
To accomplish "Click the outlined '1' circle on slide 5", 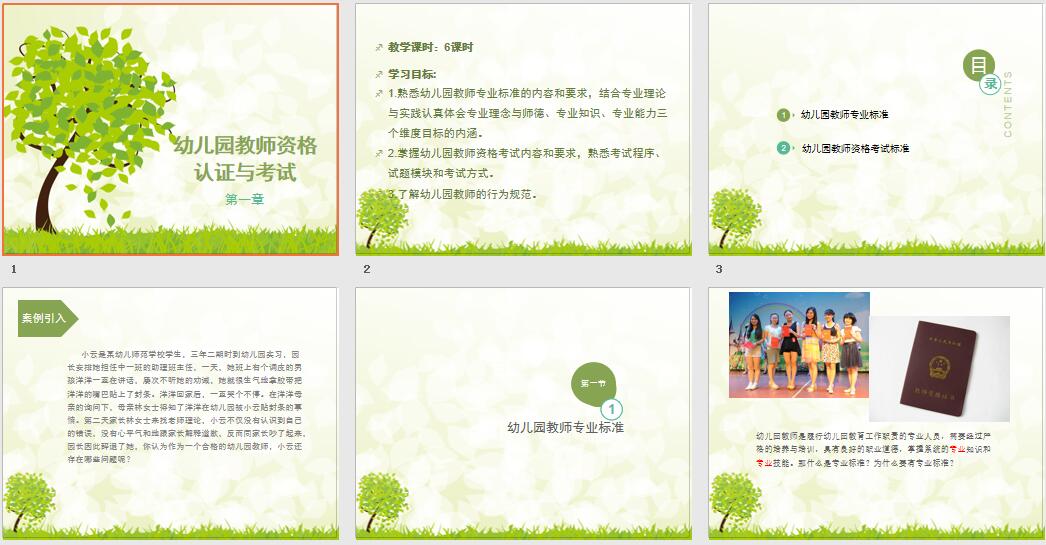I will coord(612,409).
